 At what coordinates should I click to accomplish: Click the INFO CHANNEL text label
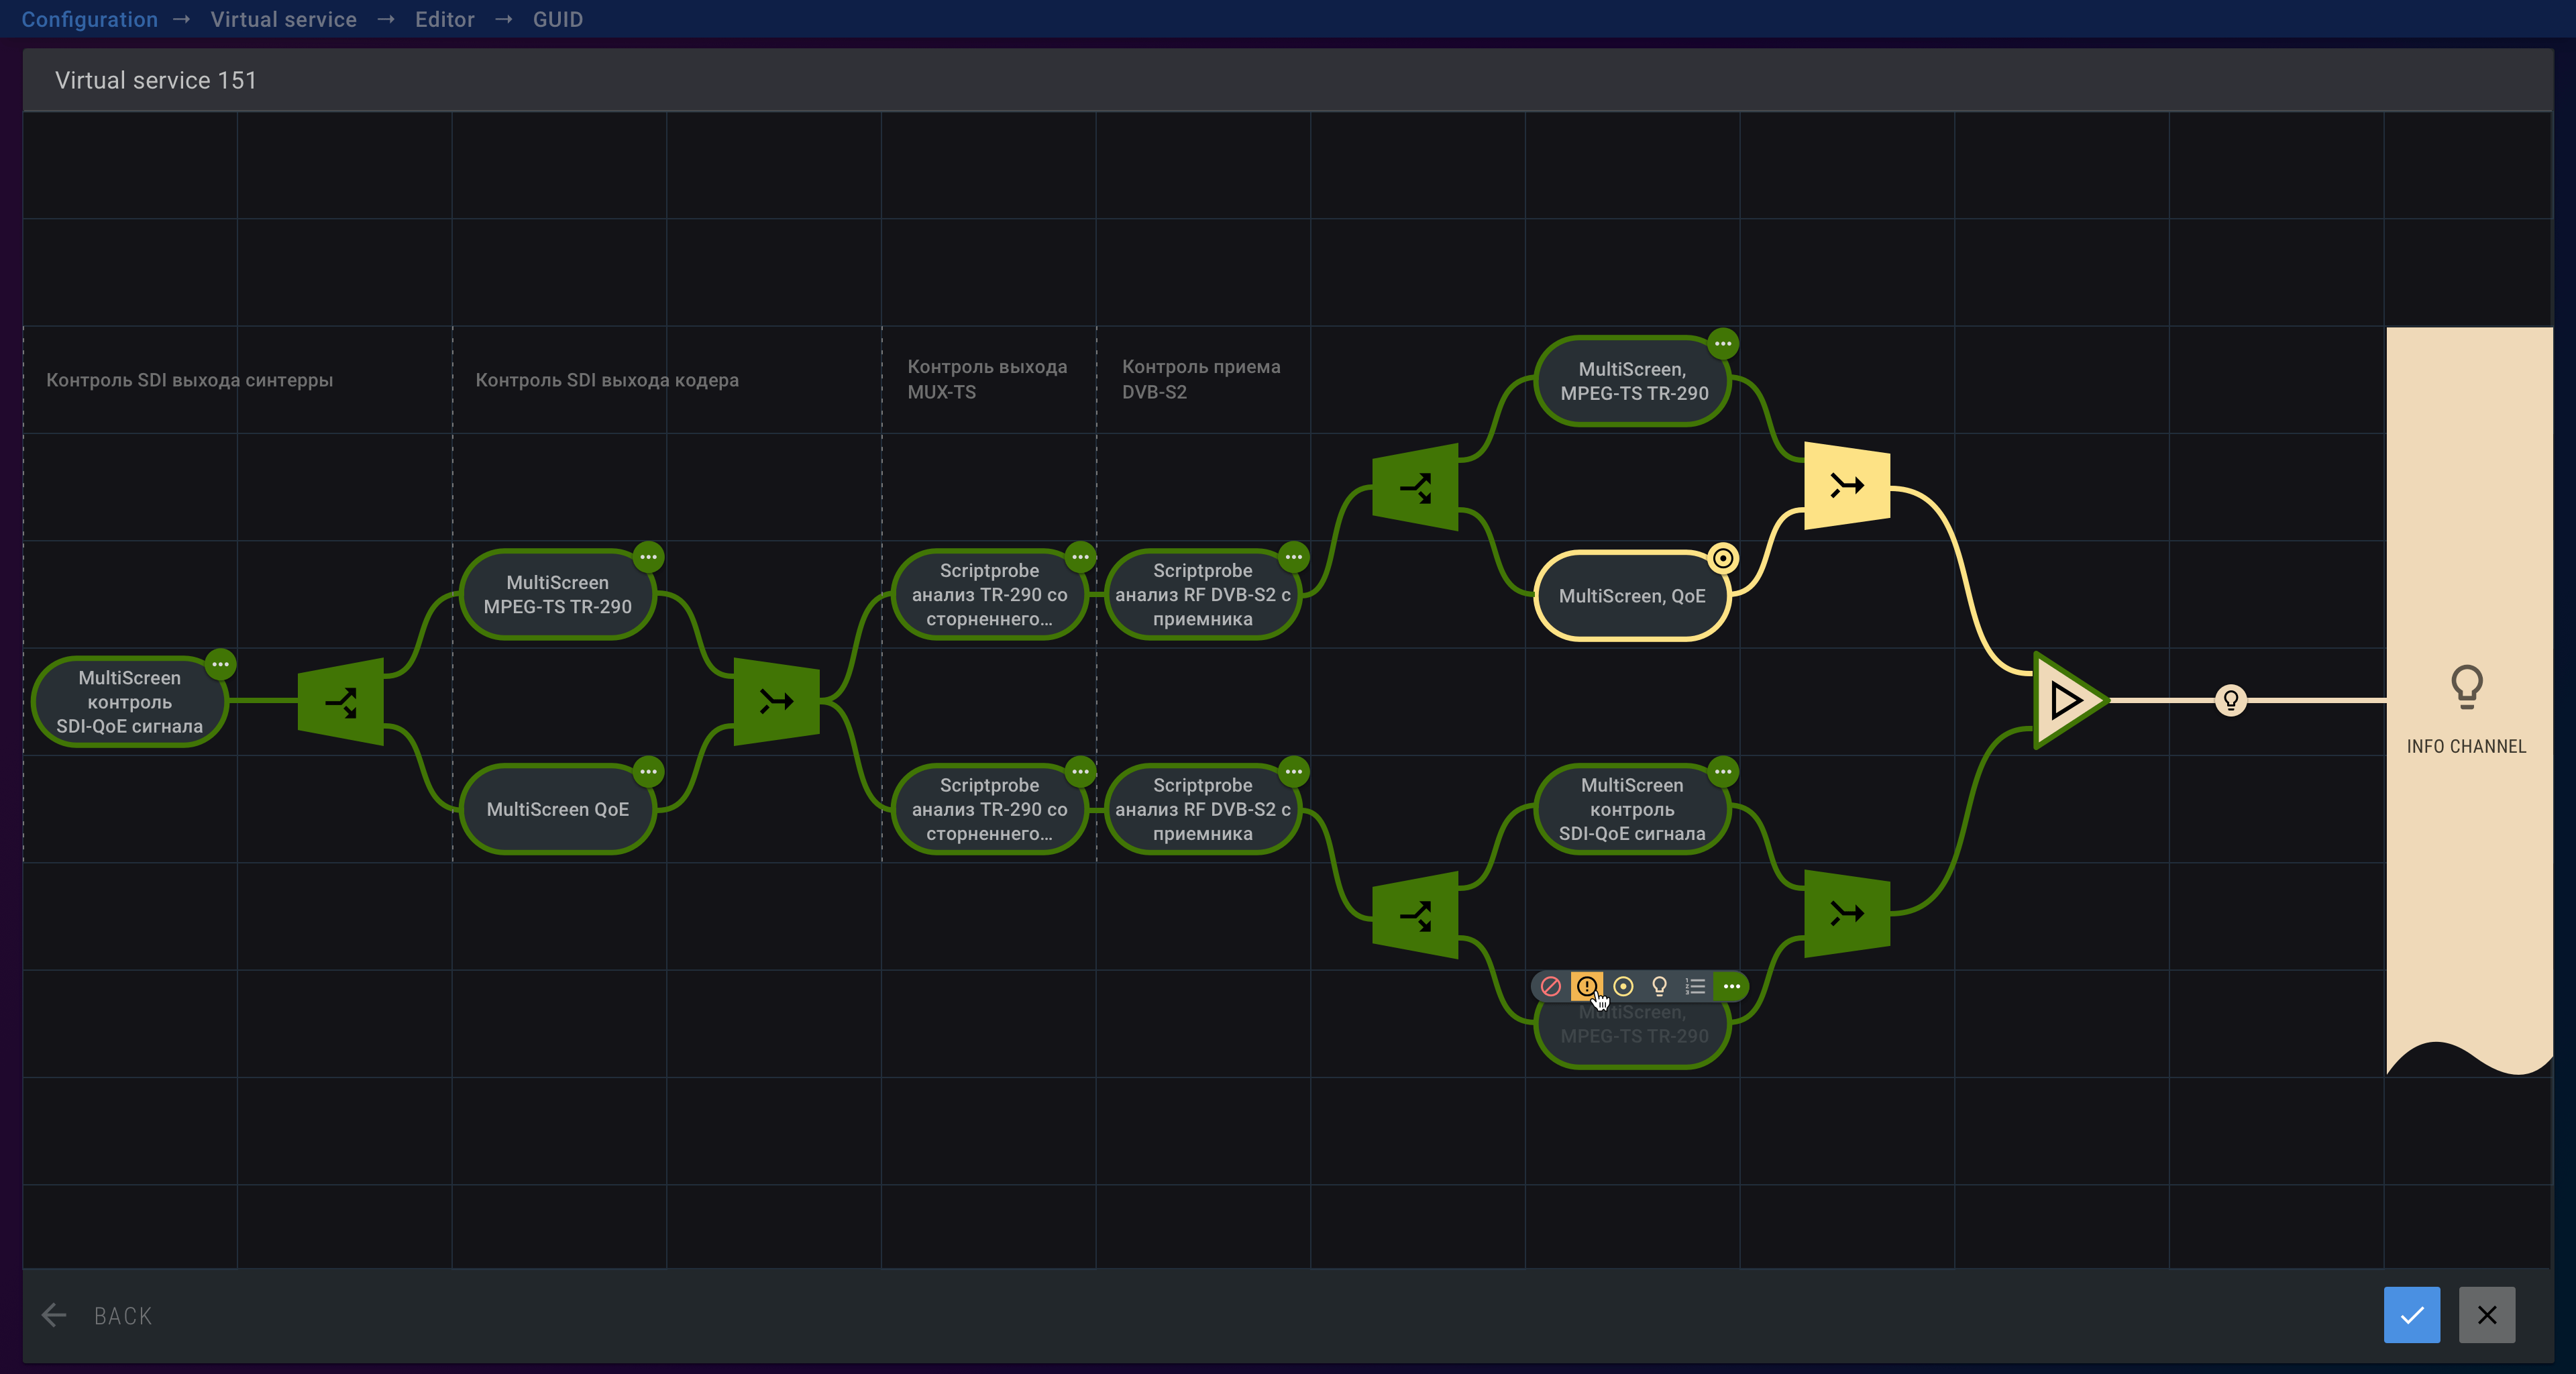[2466, 746]
